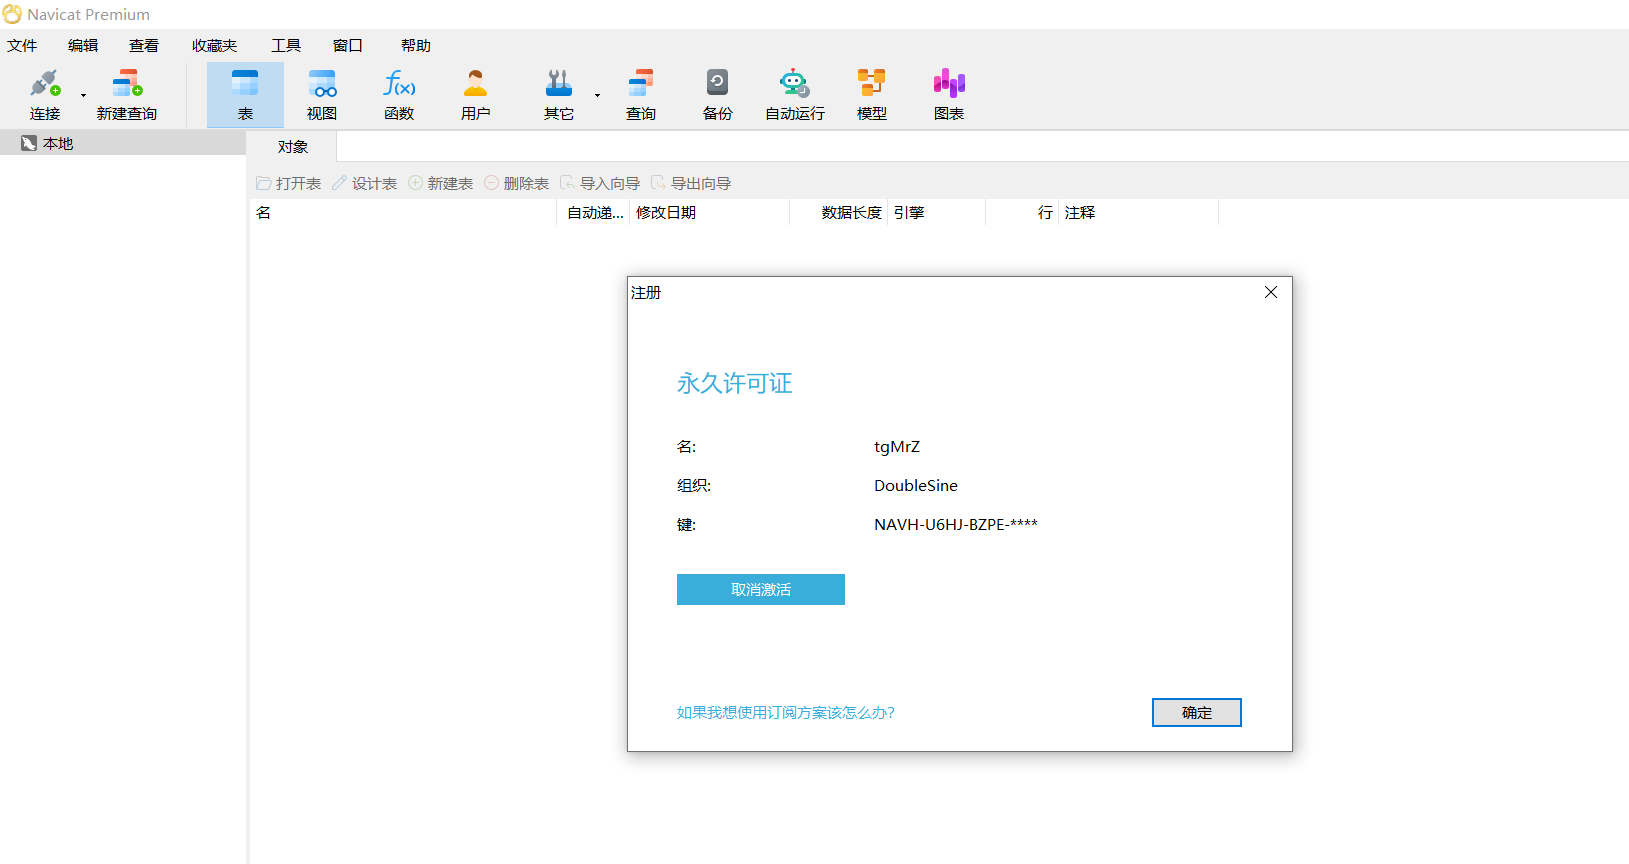Image resolution: width=1629 pixels, height=864 pixels.
Task: Sort by the 自动递... column header
Action: [594, 213]
